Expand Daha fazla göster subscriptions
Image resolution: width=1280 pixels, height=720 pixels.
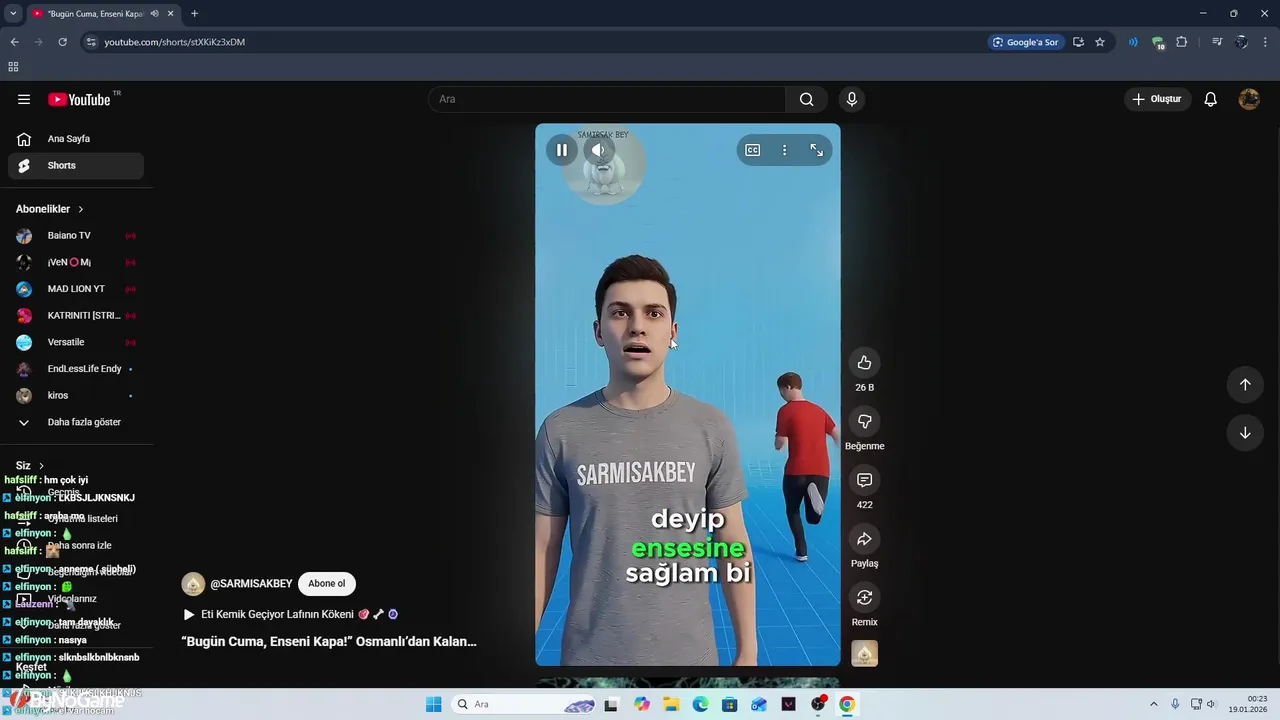point(76,422)
